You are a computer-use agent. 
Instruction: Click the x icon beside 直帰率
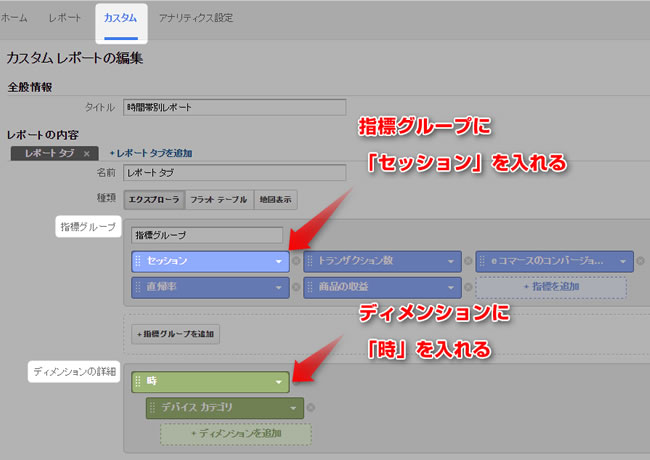coord(297,287)
